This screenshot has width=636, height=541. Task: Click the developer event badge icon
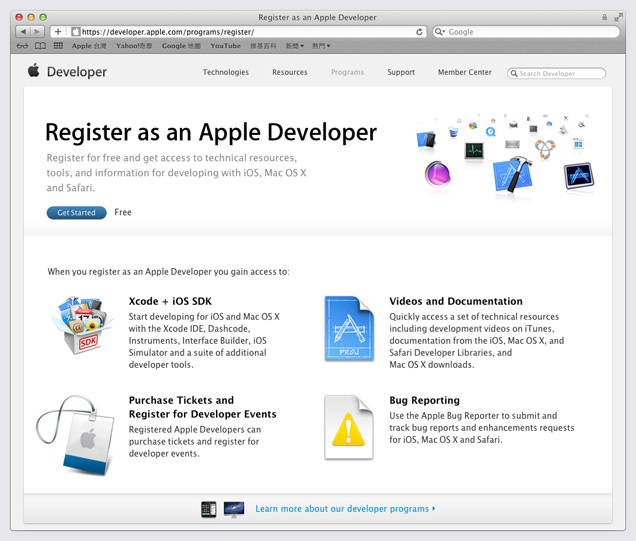point(76,435)
